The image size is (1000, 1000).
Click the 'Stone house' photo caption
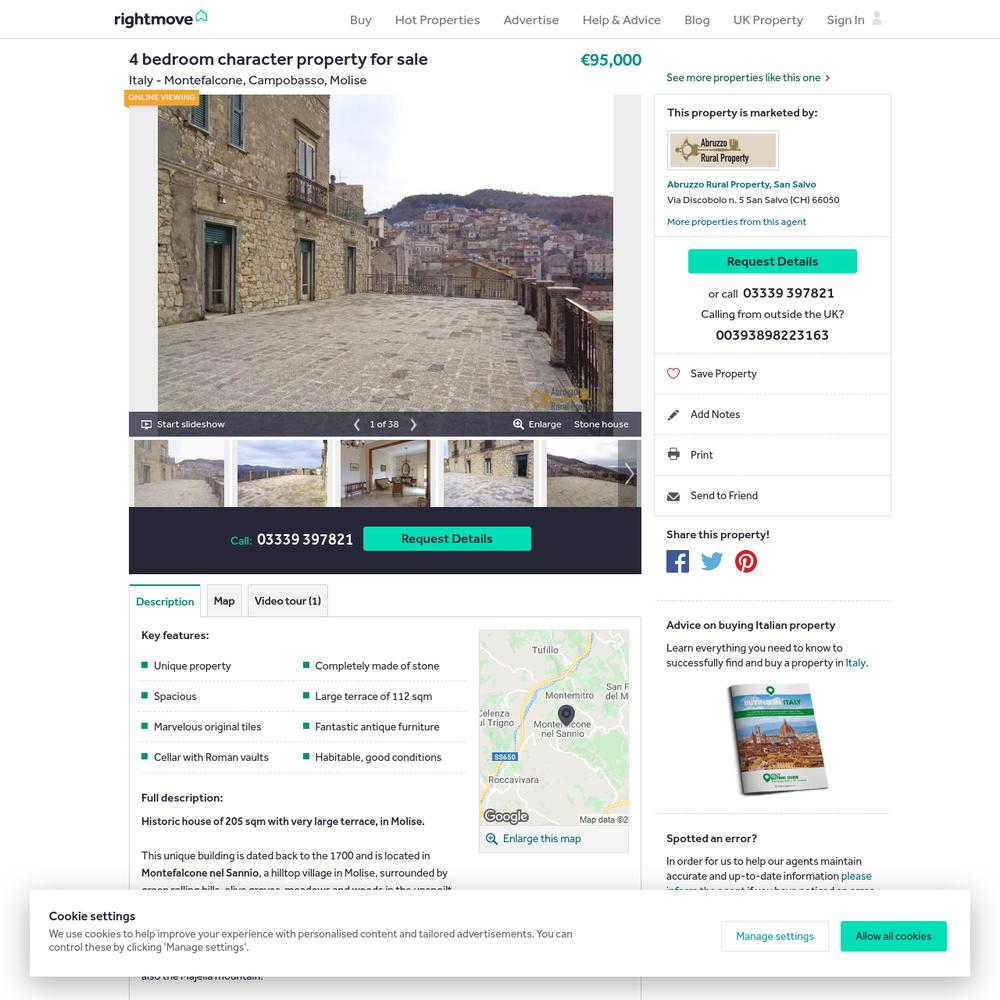601,425
